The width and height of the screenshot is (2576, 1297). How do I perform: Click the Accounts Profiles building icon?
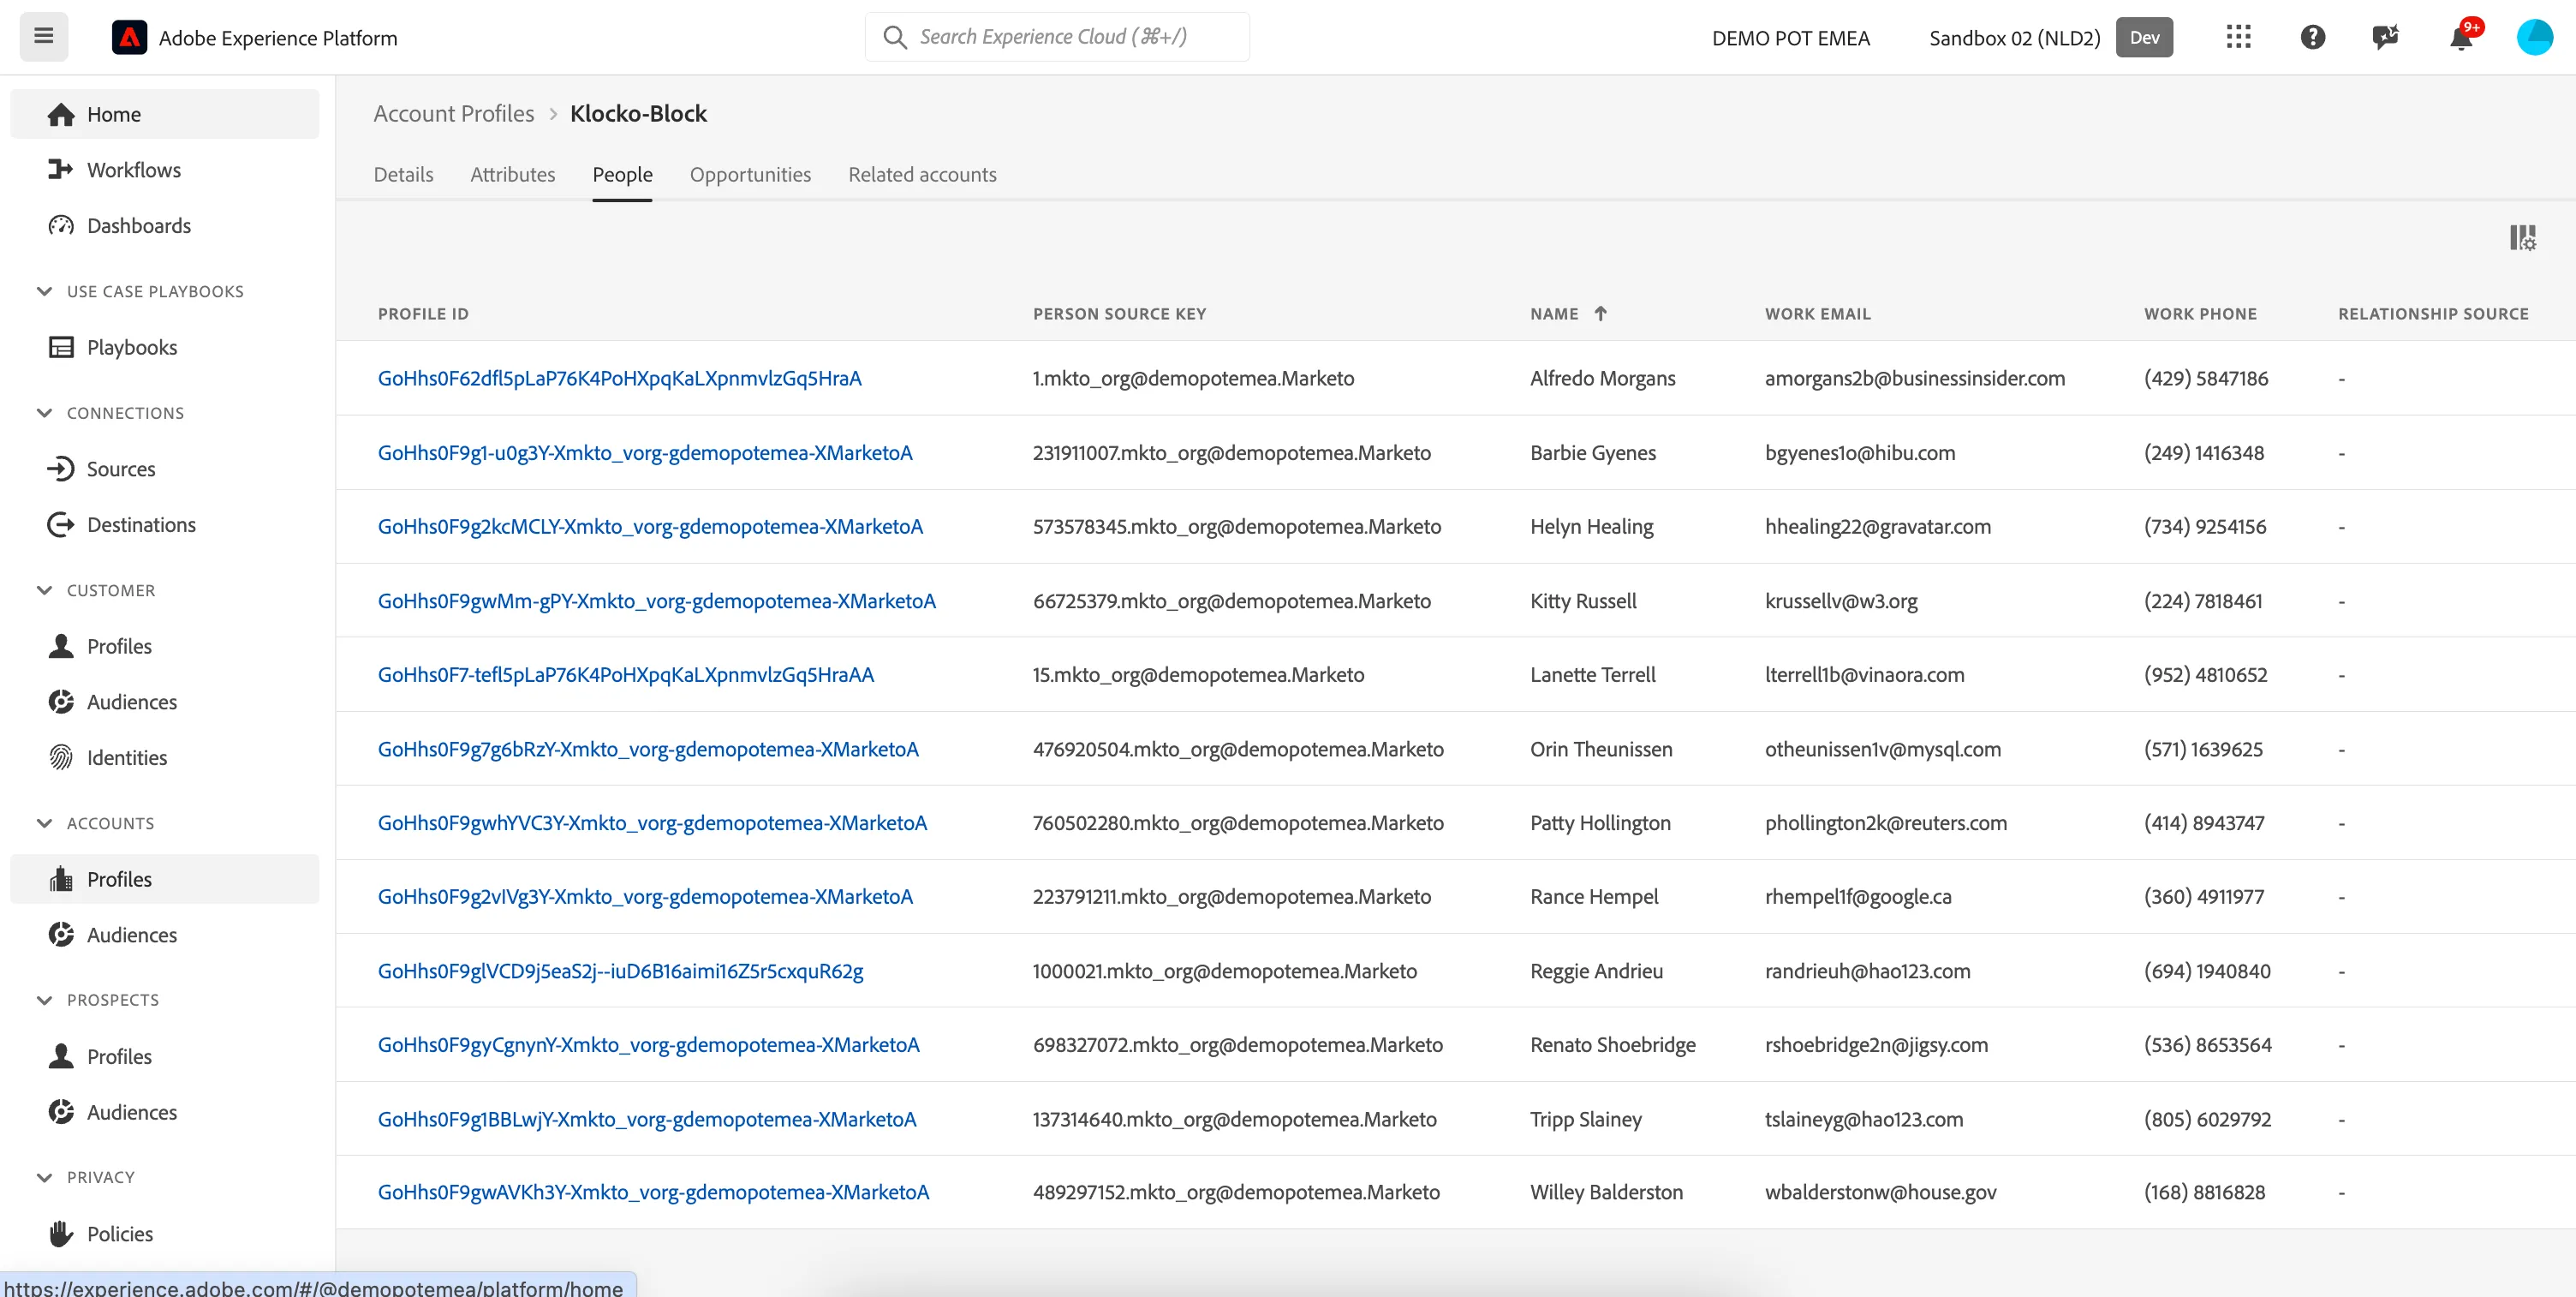61,880
